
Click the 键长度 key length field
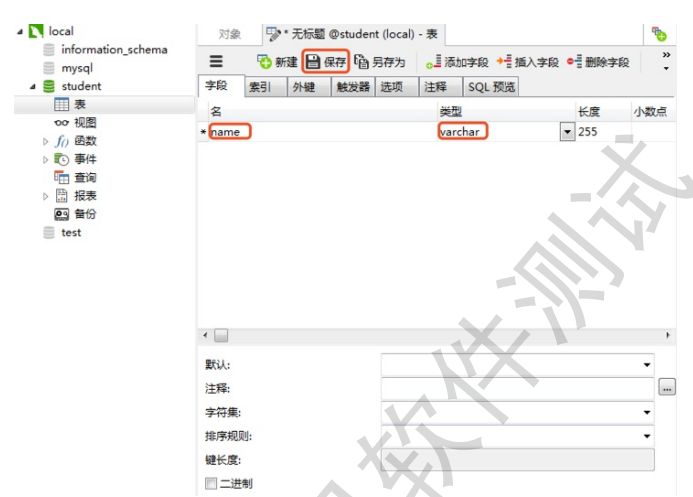[518, 460]
